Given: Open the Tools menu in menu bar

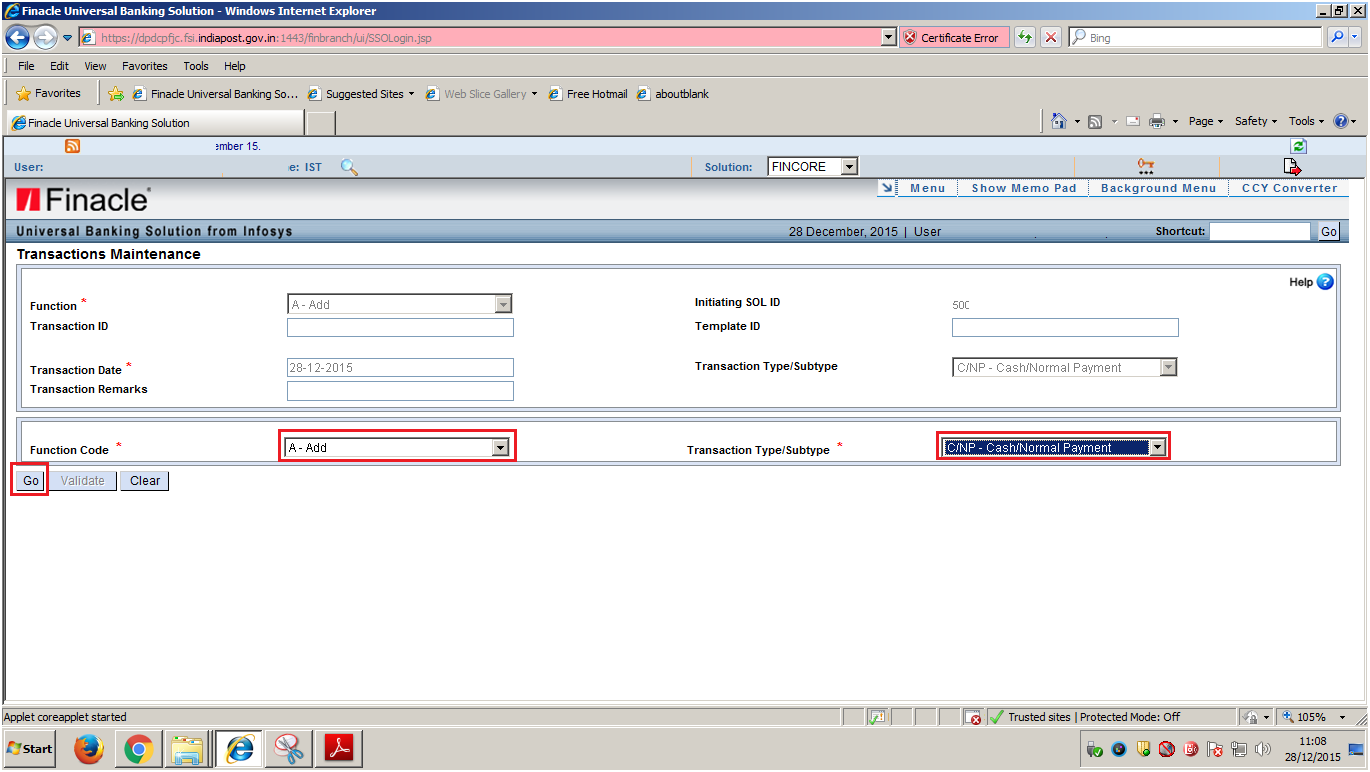Looking at the screenshot, I should 196,66.
